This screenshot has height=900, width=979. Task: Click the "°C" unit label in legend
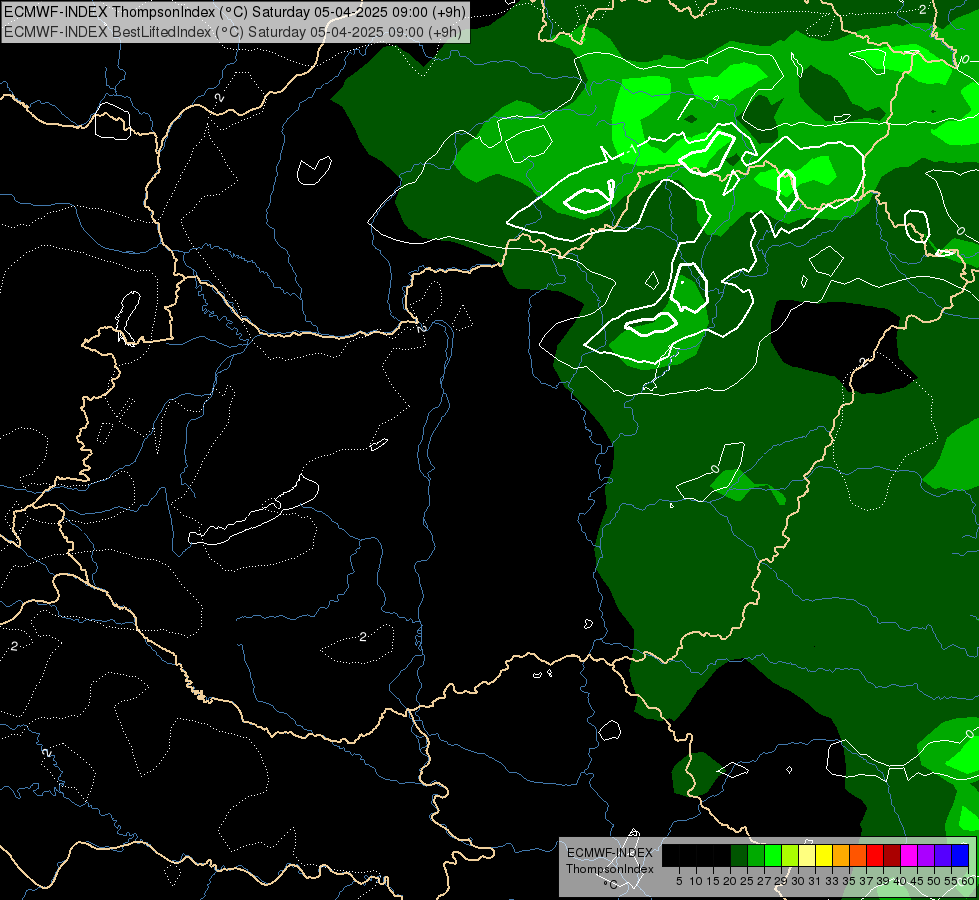pyautogui.click(x=610, y=885)
